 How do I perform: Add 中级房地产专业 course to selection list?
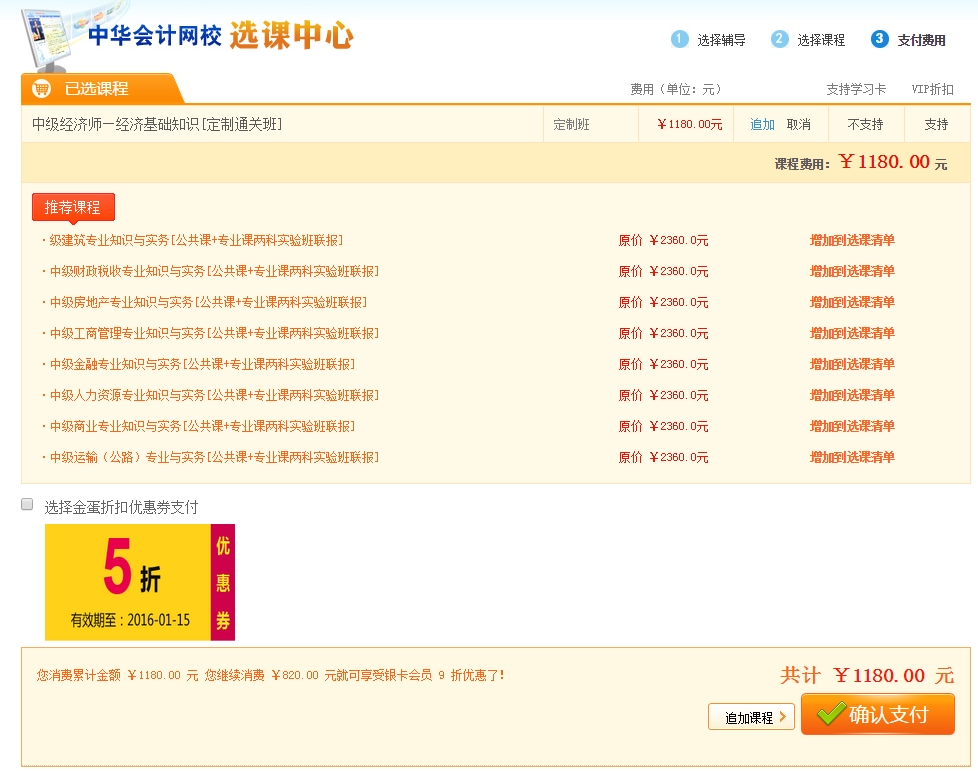[x=852, y=302]
